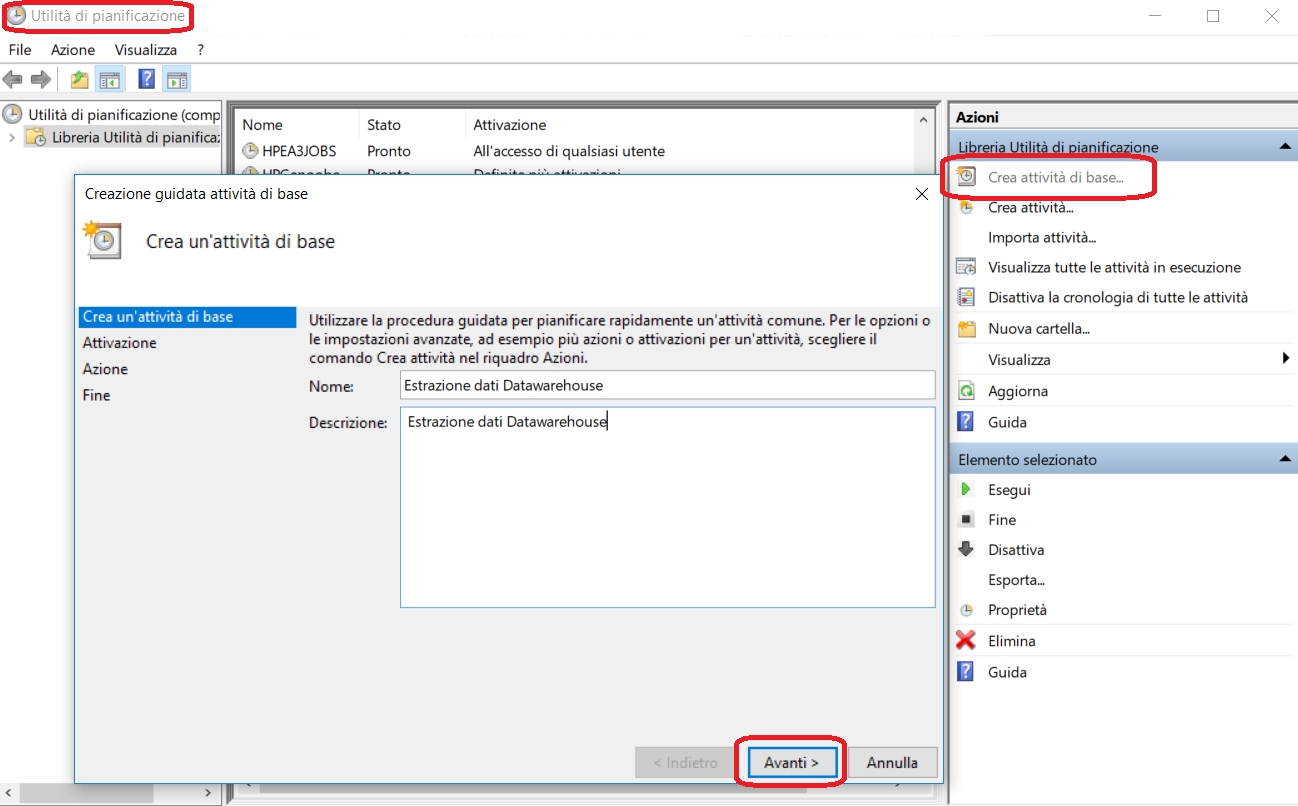Image resolution: width=1298 pixels, height=806 pixels.
Task: Click the Pronto status of HPEA3JOBS
Action: click(389, 151)
